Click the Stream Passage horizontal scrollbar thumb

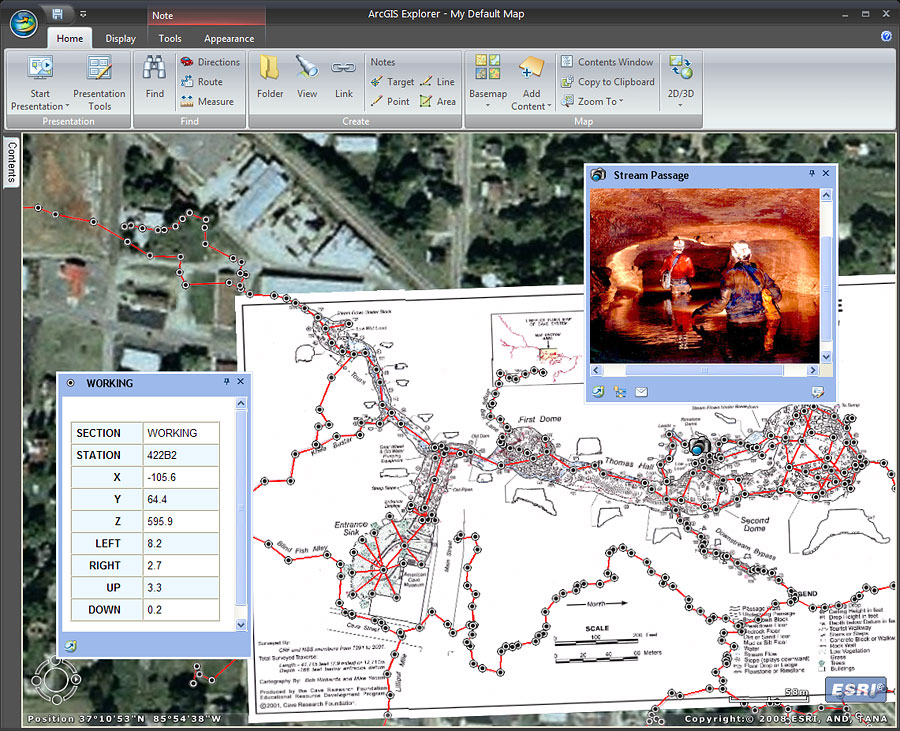coord(704,370)
